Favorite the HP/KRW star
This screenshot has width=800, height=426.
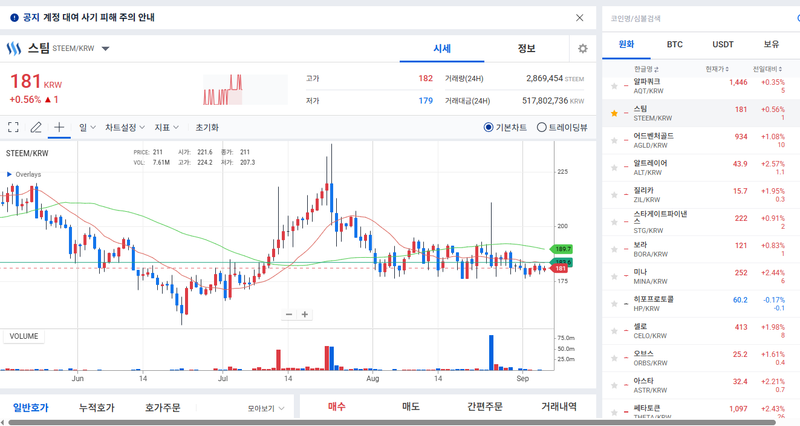(x=614, y=304)
